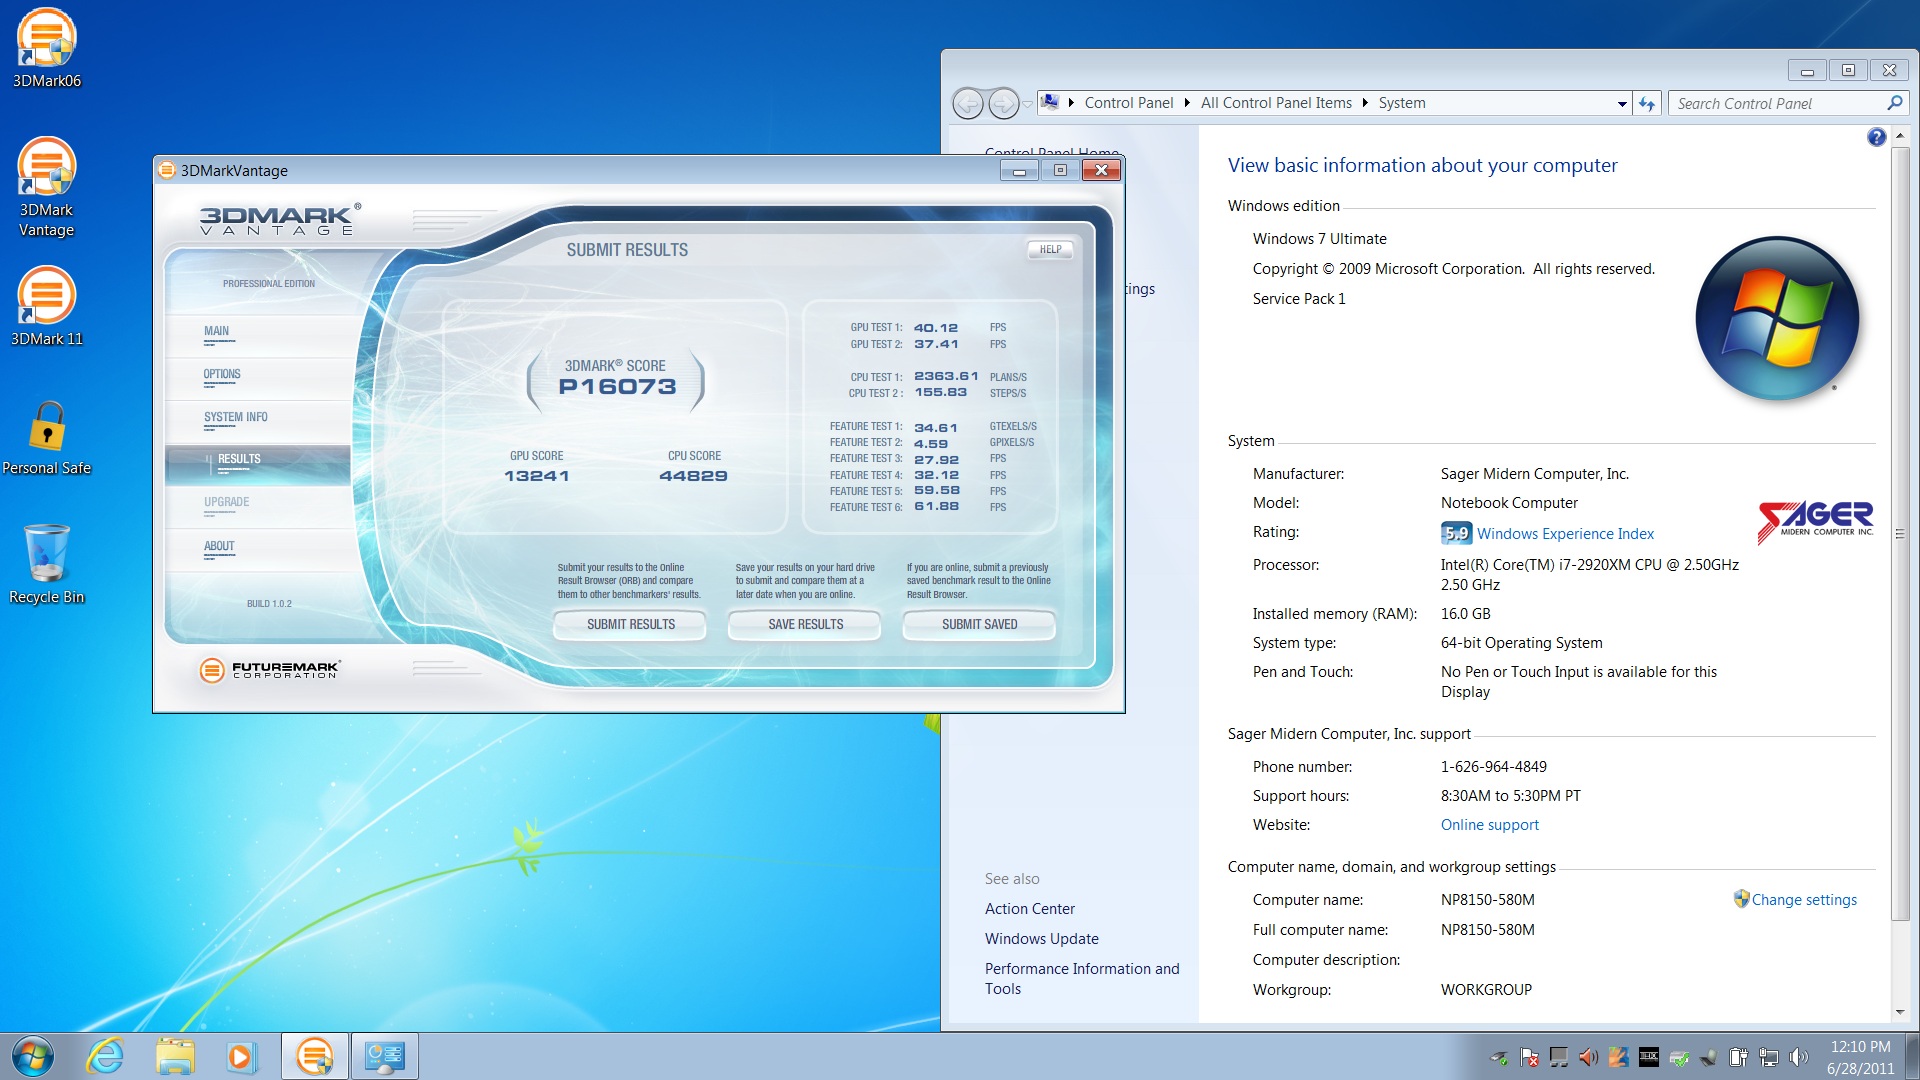Open Action Center under See also
1920x1080 pixels.
(x=1030, y=909)
